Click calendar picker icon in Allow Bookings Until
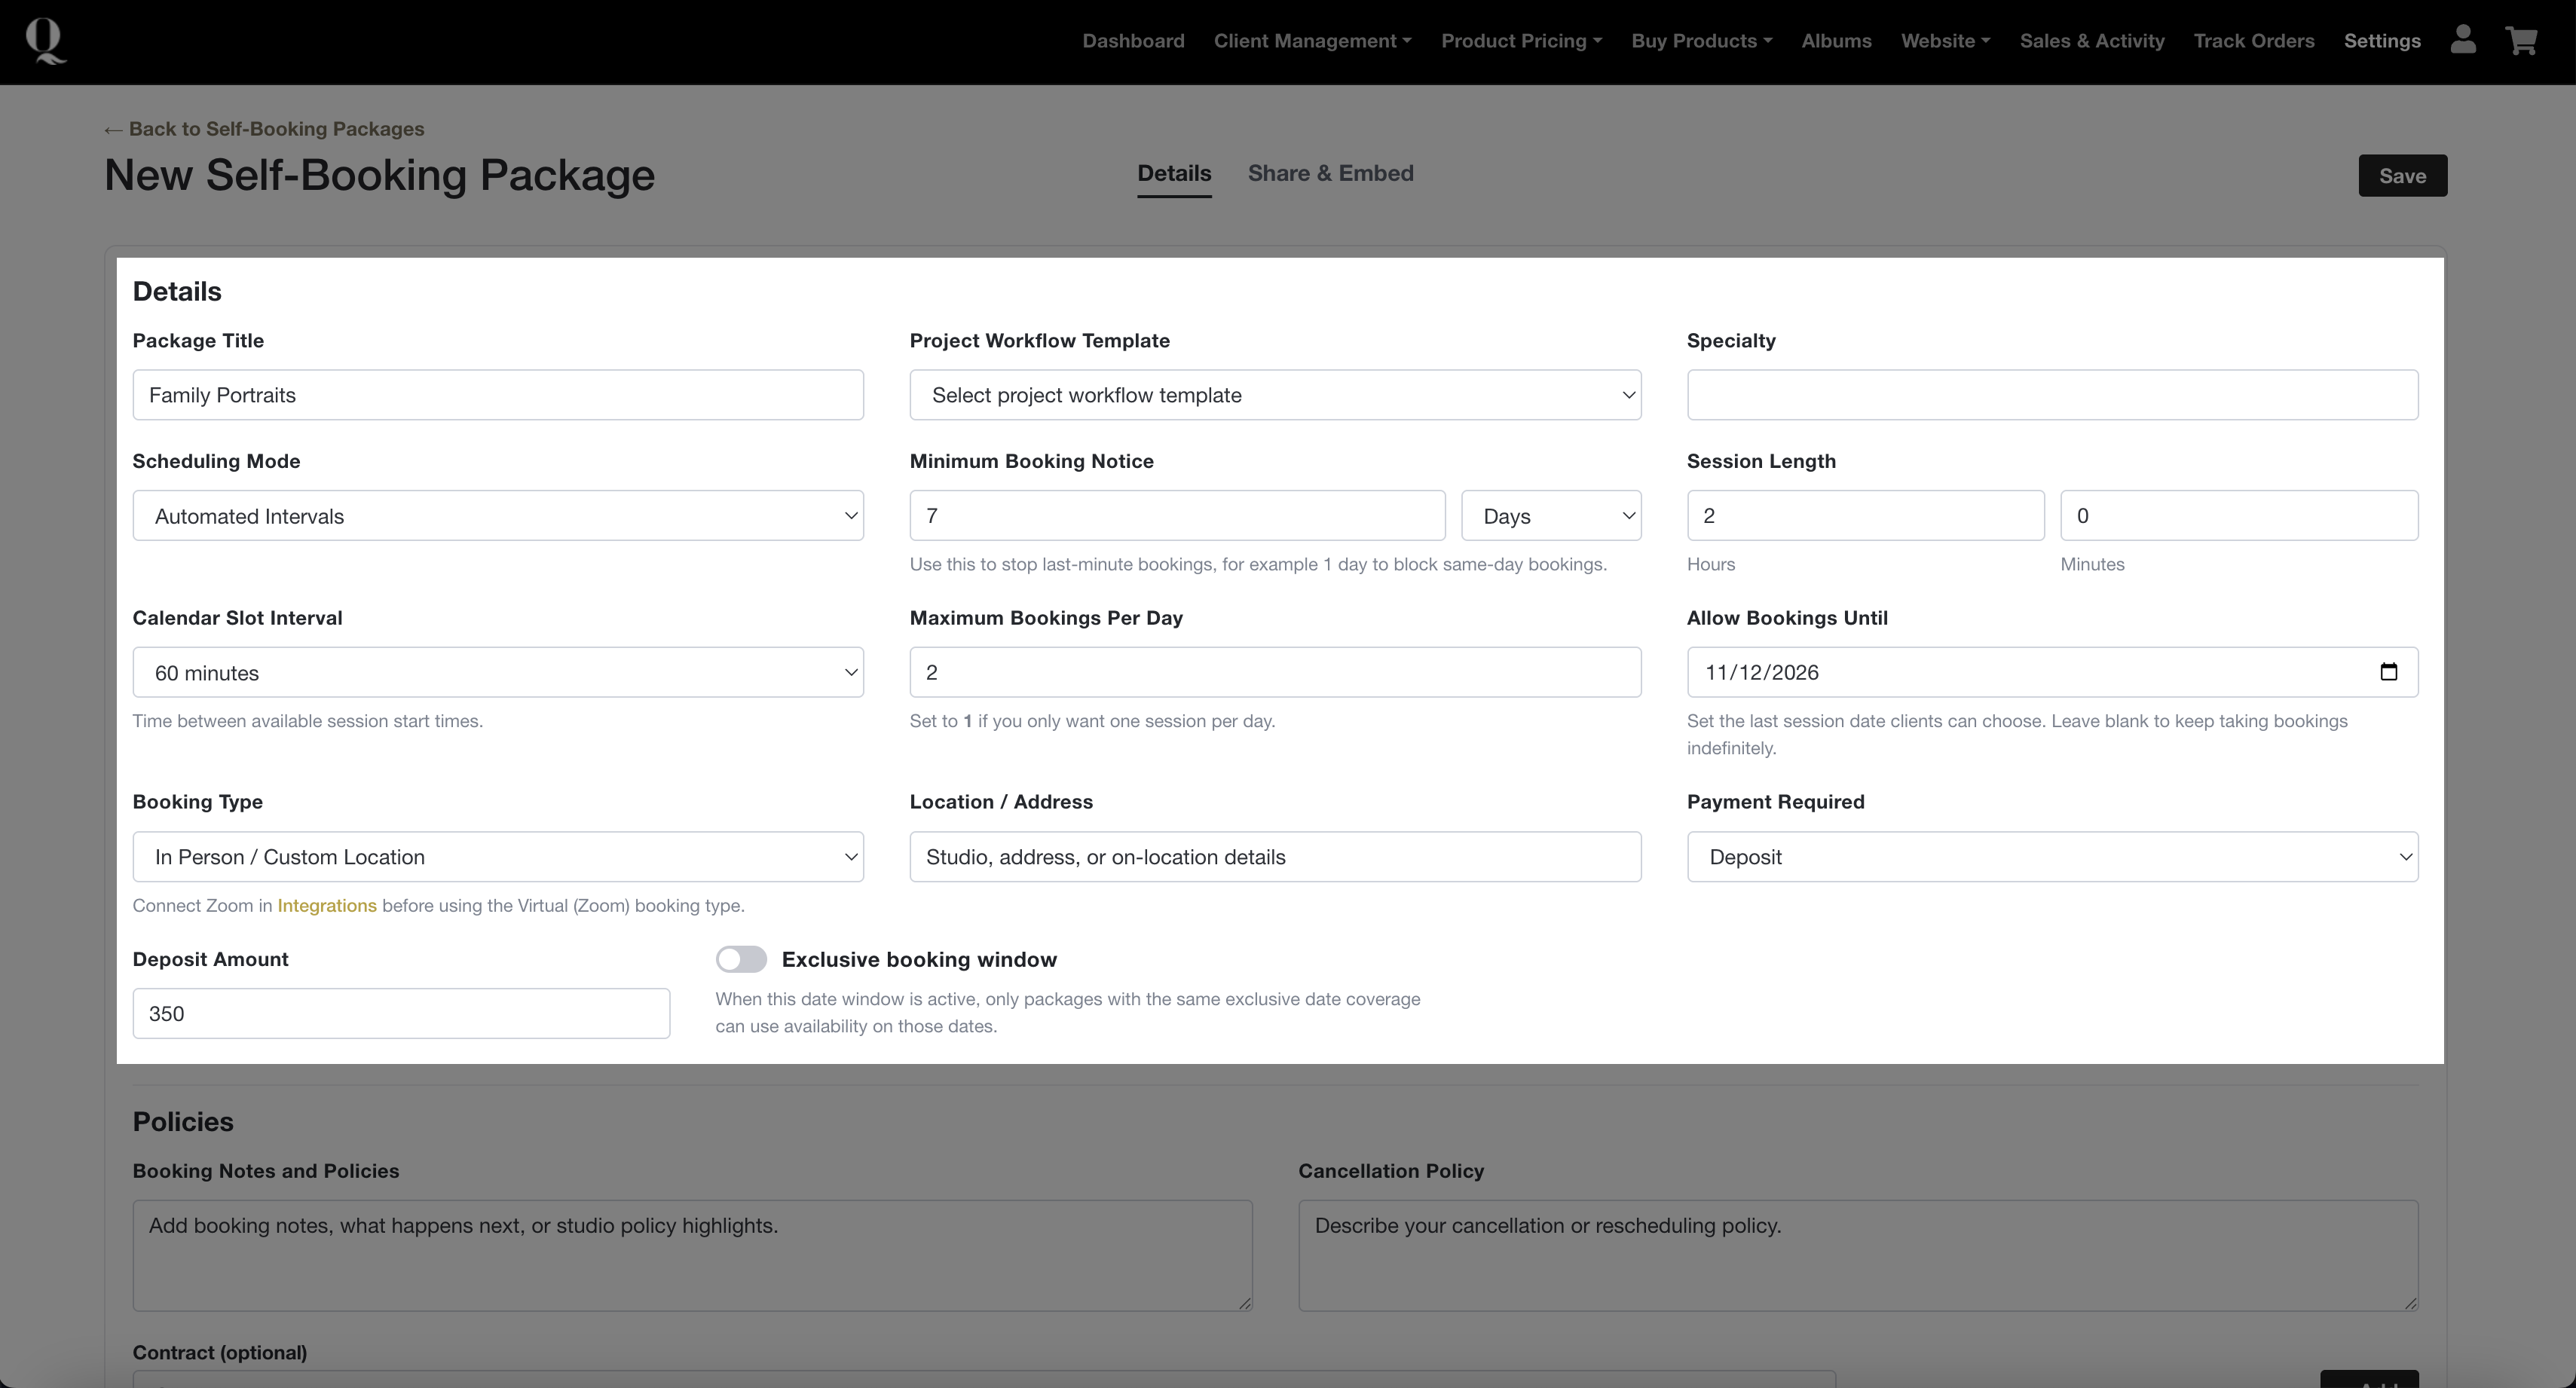The width and height of the screenshot is (2576, 1388). pyautogui.click(x=2388, y=672)
